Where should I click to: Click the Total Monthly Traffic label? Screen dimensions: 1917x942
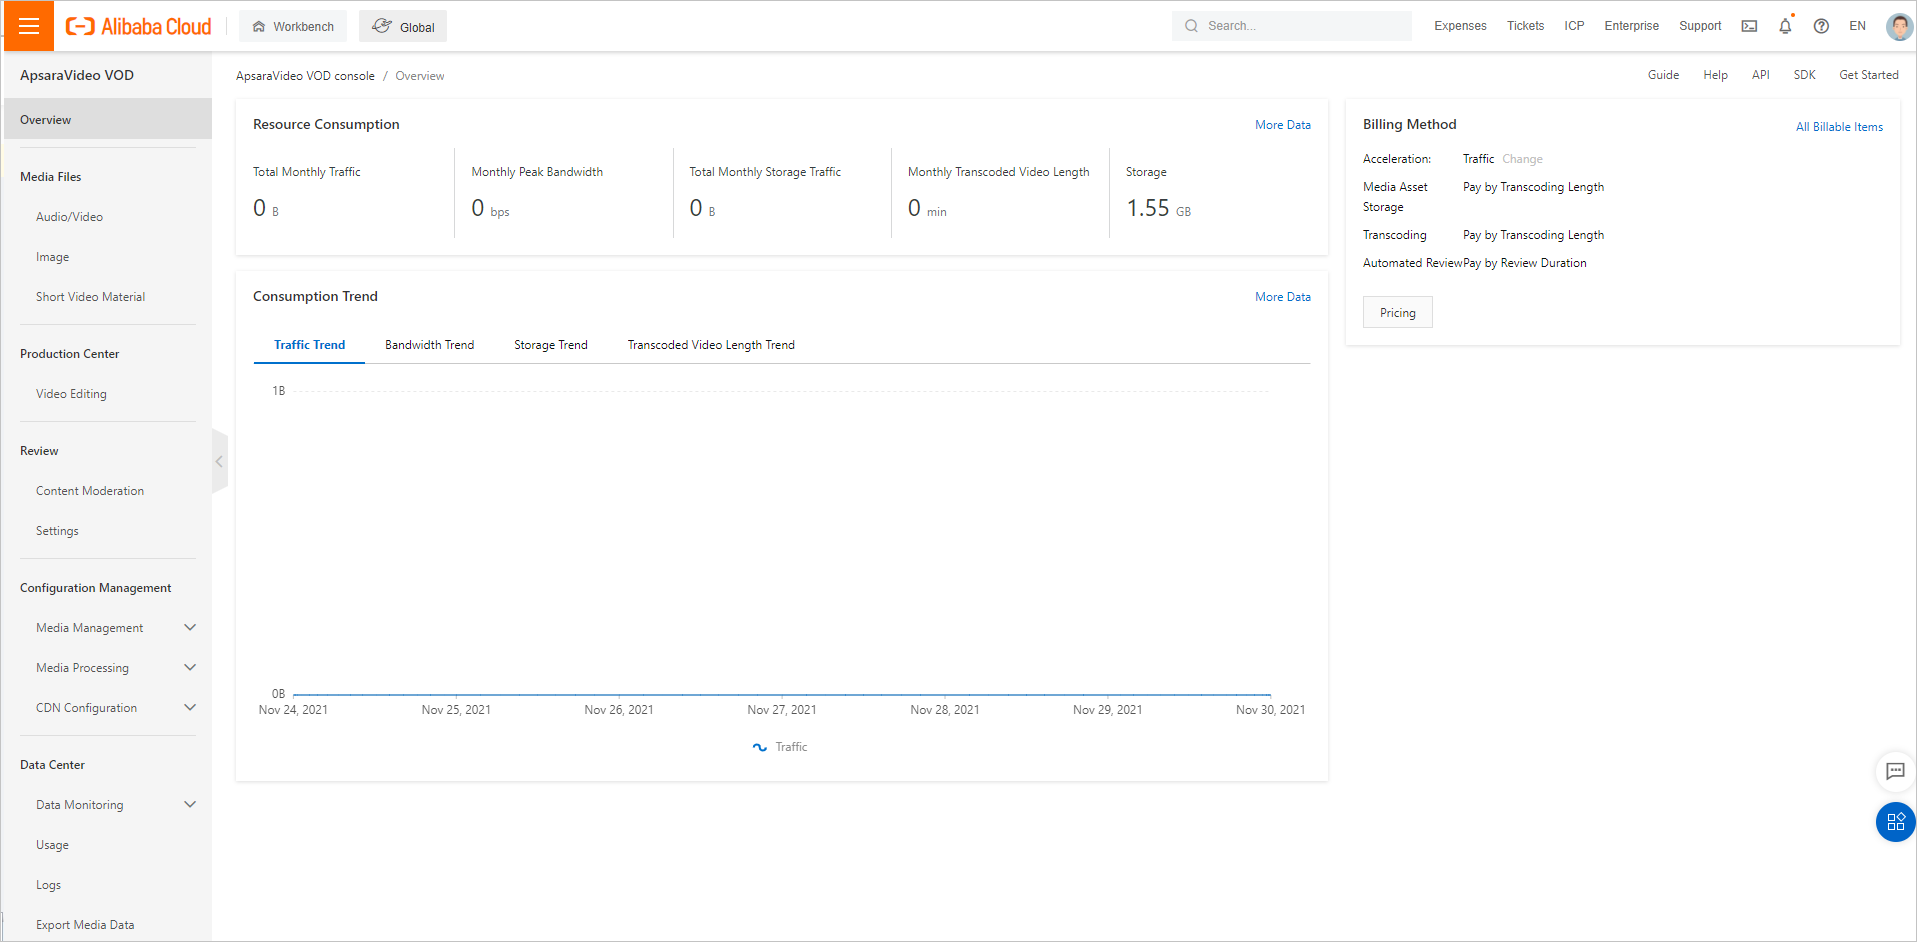click(x=306, y=172)
